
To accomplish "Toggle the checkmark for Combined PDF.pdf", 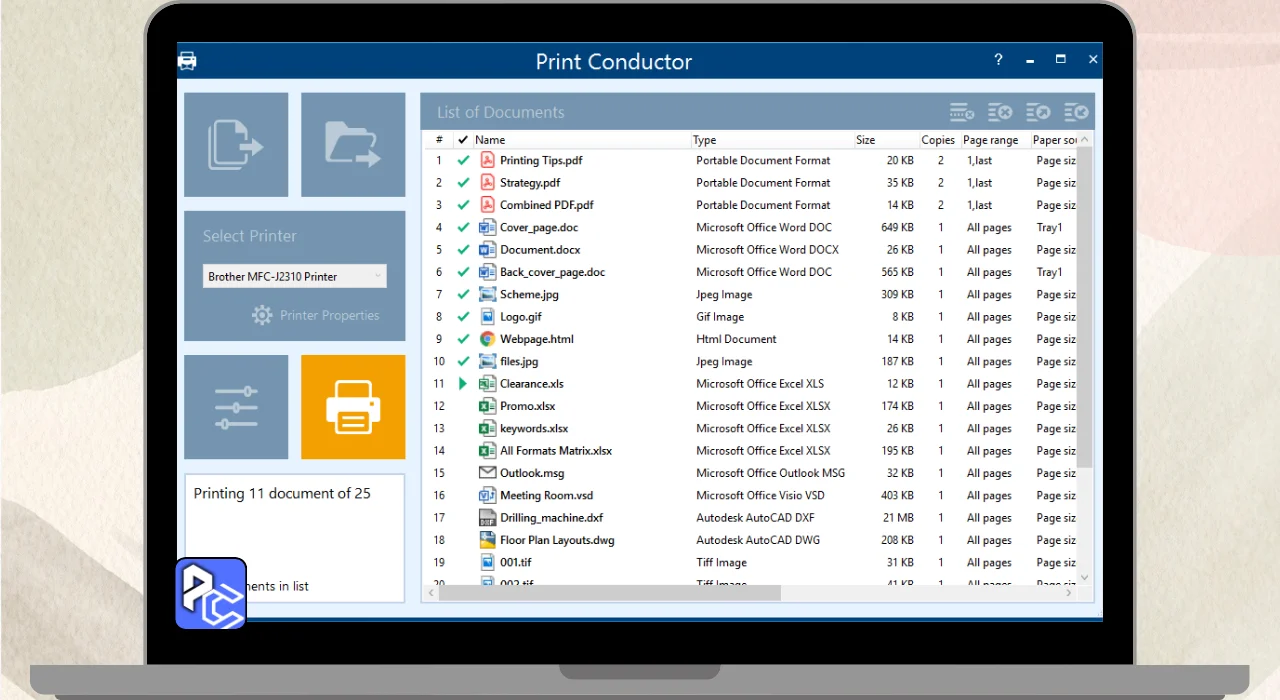I will 463,205.
